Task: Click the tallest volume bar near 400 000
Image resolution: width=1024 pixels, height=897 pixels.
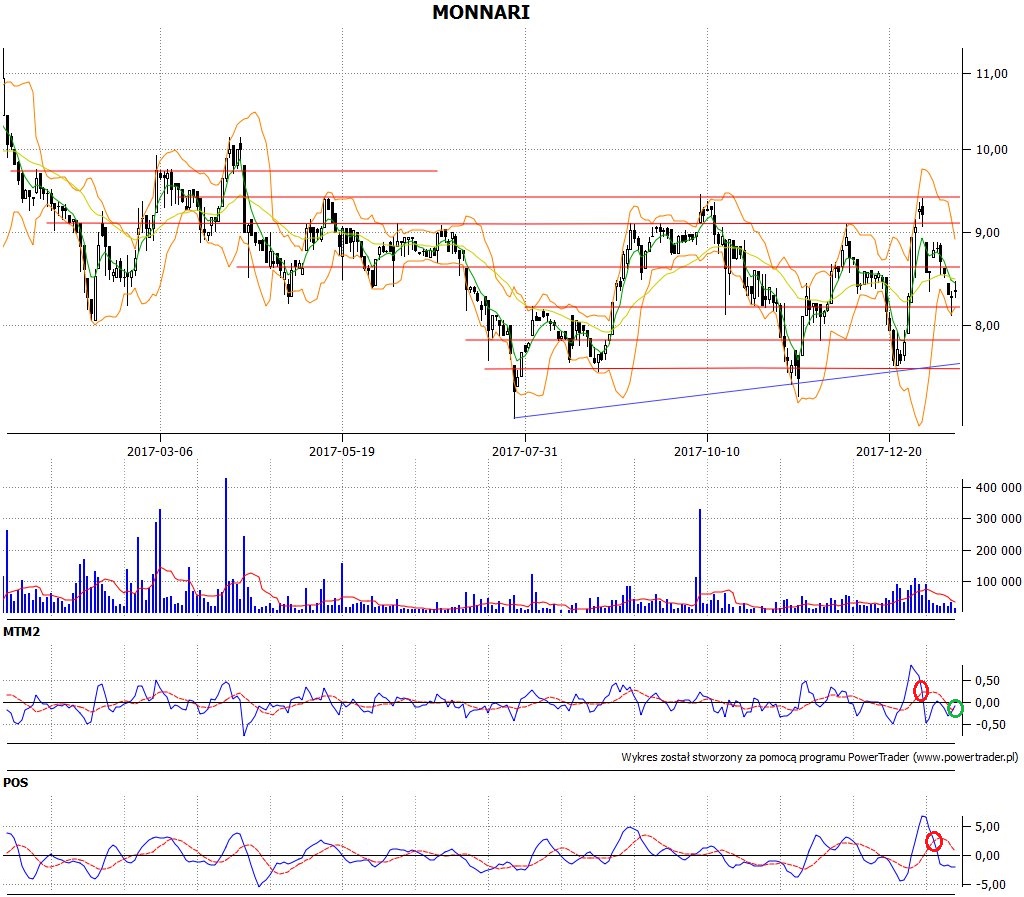Action: [x=226, y=545]
